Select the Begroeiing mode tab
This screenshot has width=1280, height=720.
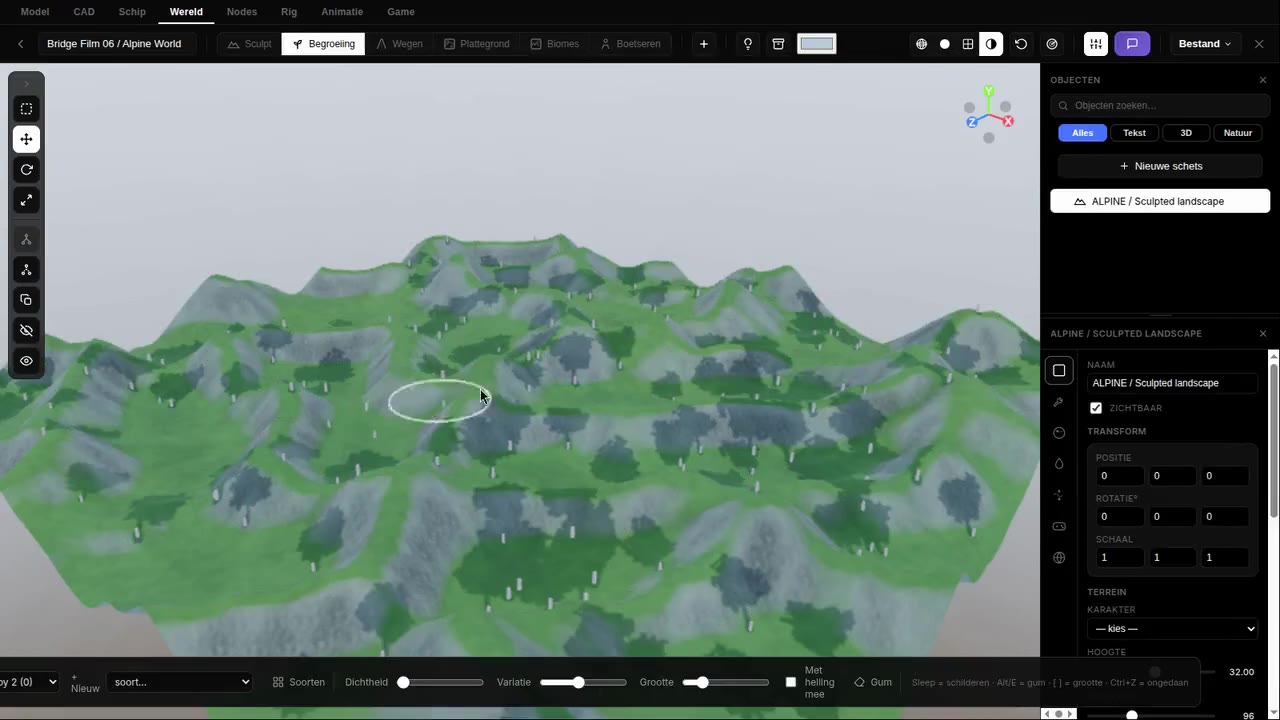tap(323, 44)
